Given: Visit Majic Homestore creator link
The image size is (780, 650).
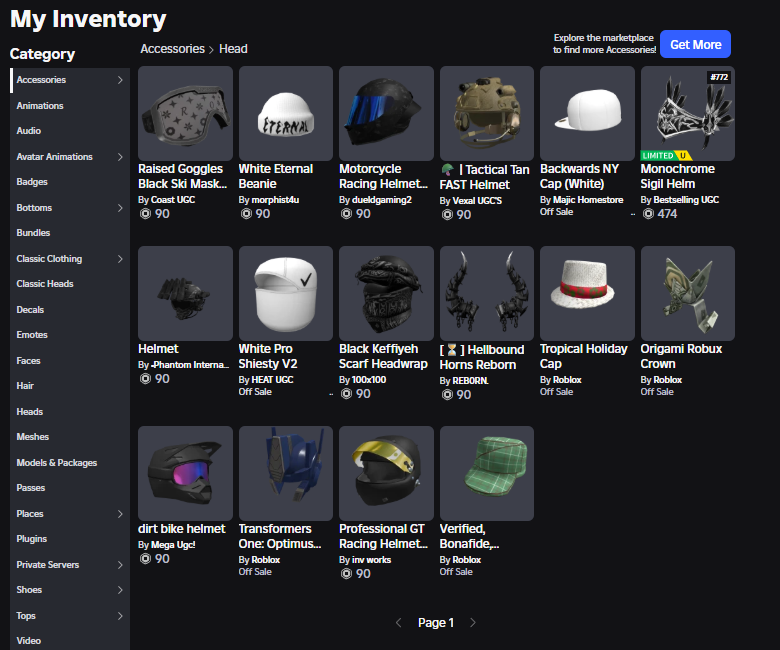Looking at the screenshot, I should pyautogui.click(x=588, y=200).
